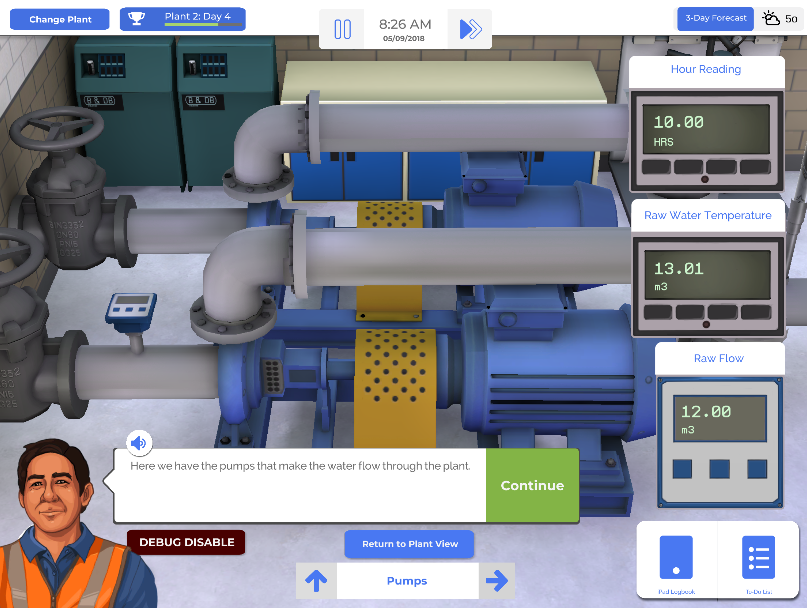The height and width of the screenshot is (608, 807).
Task: Play the narration speaker audio
Action: pyautogui.click(x=139, y=443)
